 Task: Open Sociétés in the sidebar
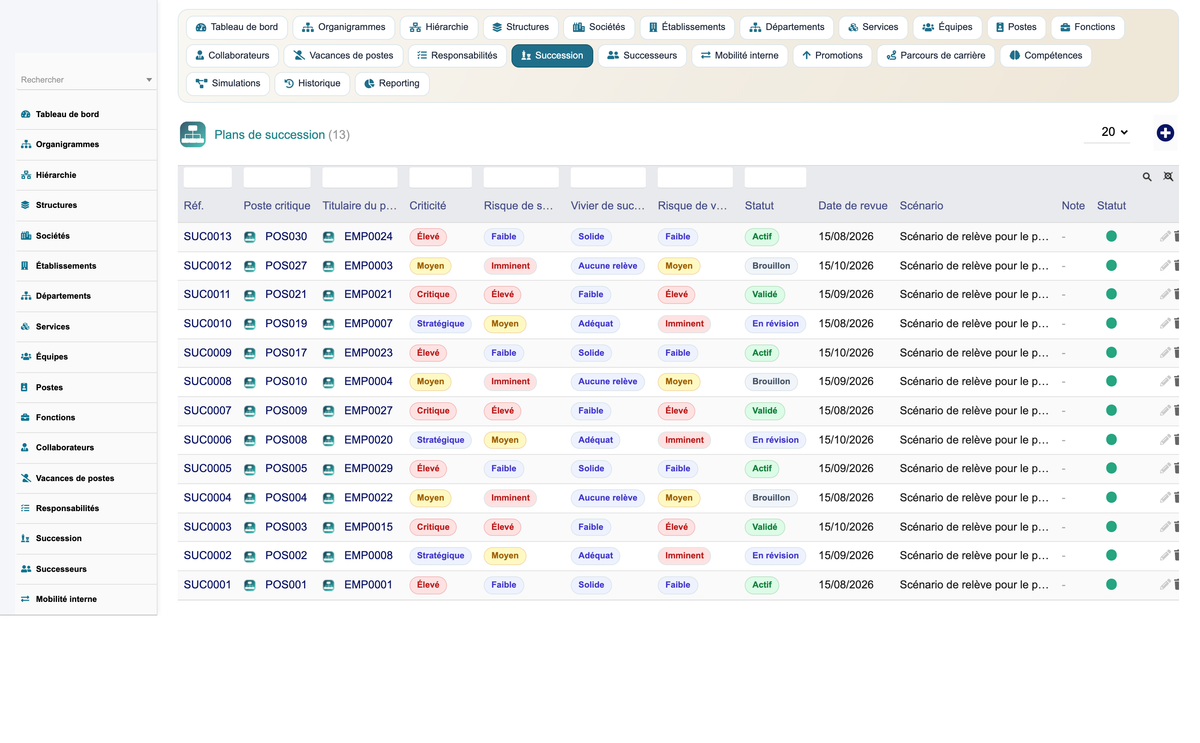pyautogui.click(x=52, y=236)
